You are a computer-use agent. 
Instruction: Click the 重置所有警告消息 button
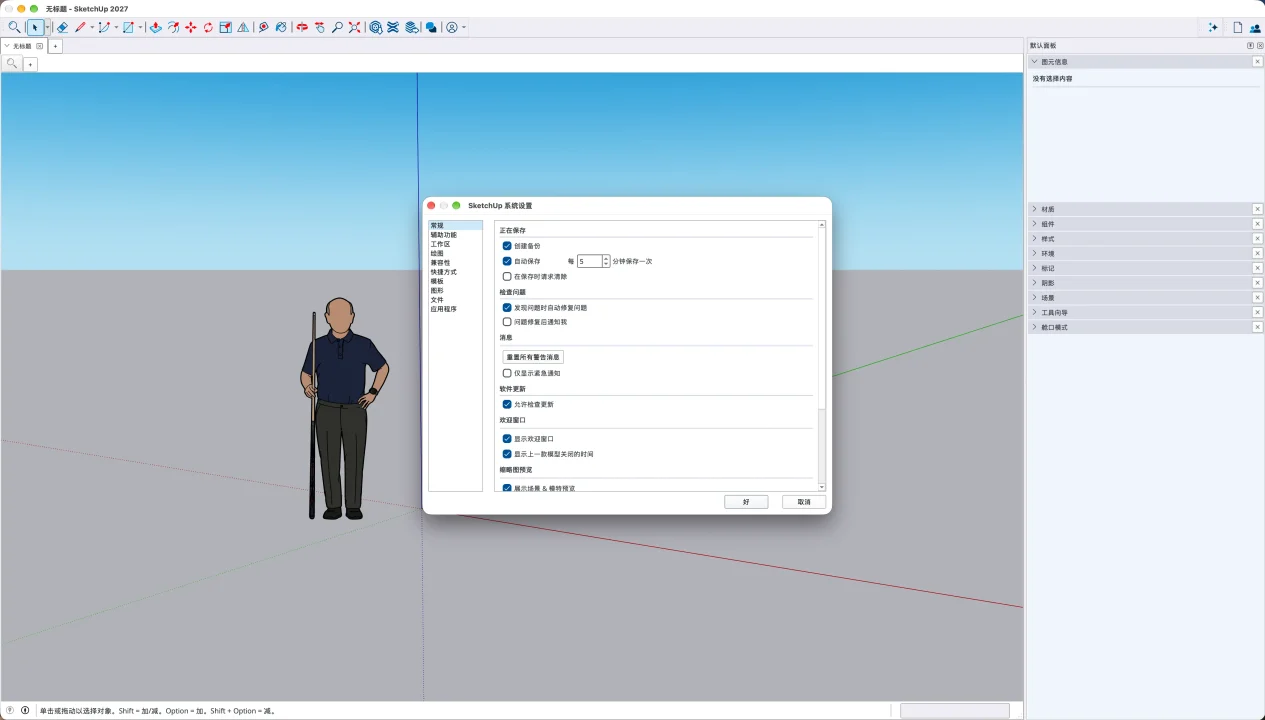pos(533,357)
